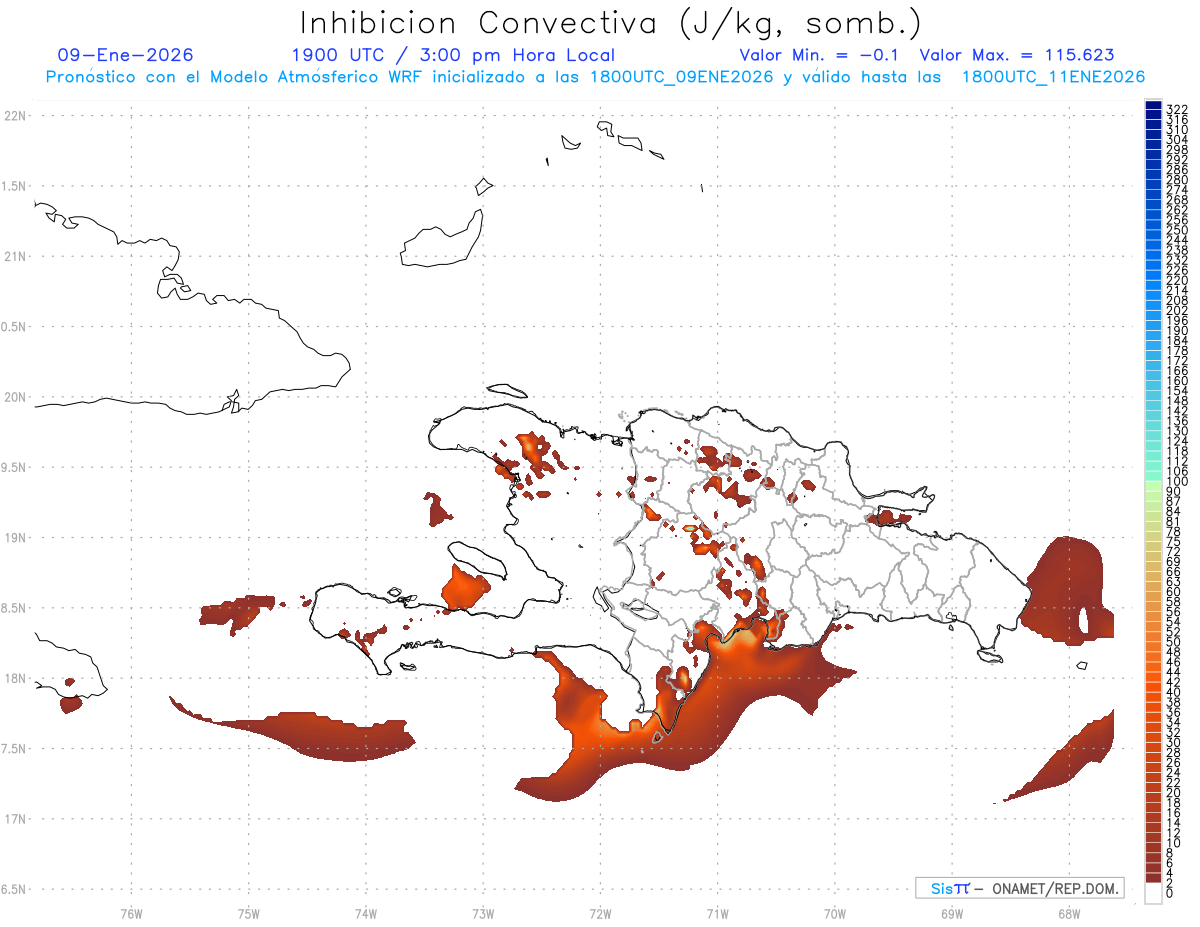Click the '71W' longitude label
Viewport: 1200px width, 927px height.
click(717, 913)
